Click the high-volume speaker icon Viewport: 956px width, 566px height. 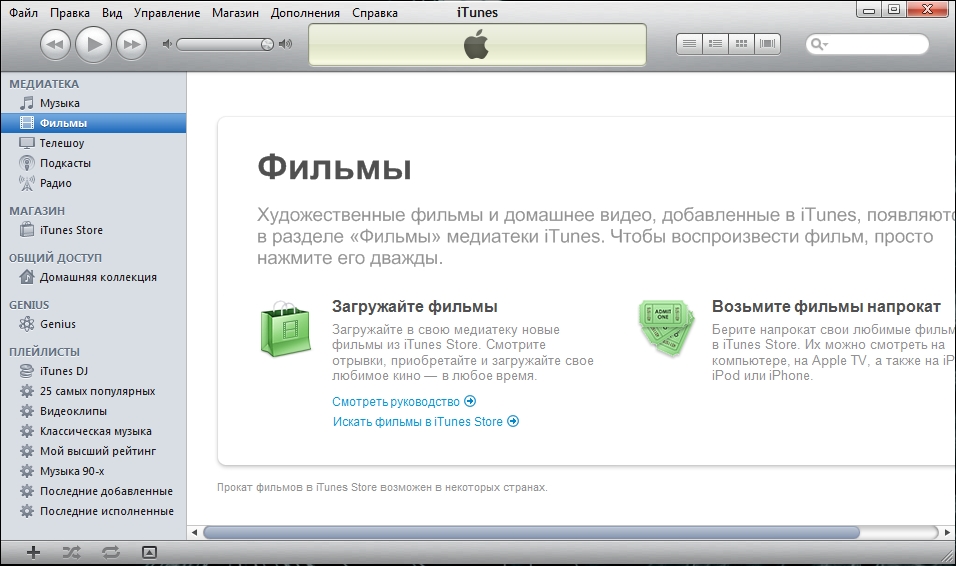tap(285, 44)
